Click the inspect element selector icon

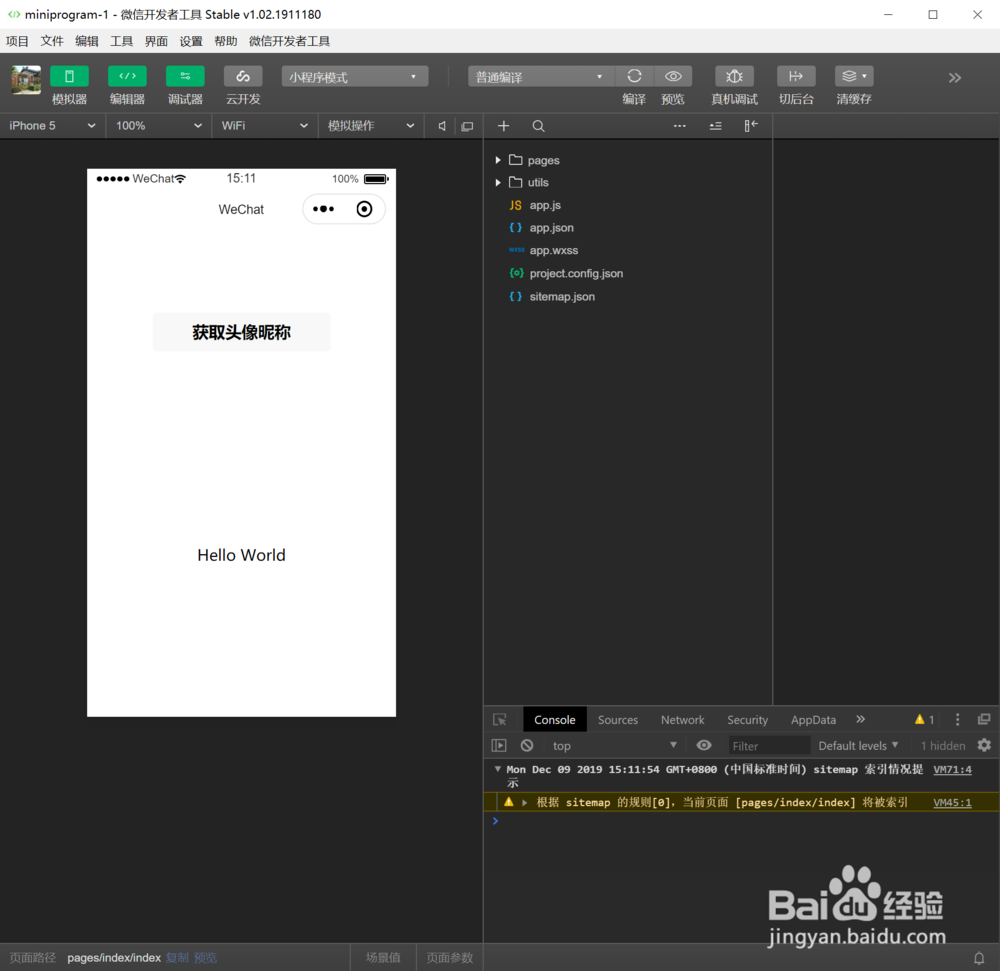(500, 720)
